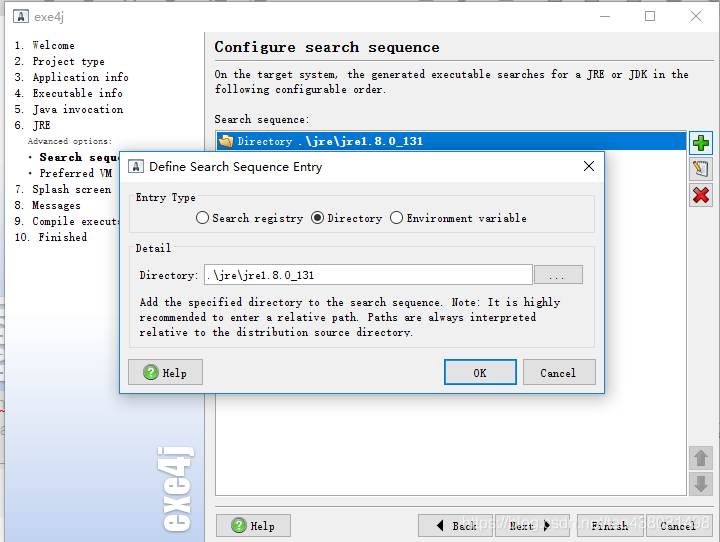Click the wizard Cancel button at bottom
The height and width of the screenshot is (542, 720).
(x=679, y=525)
